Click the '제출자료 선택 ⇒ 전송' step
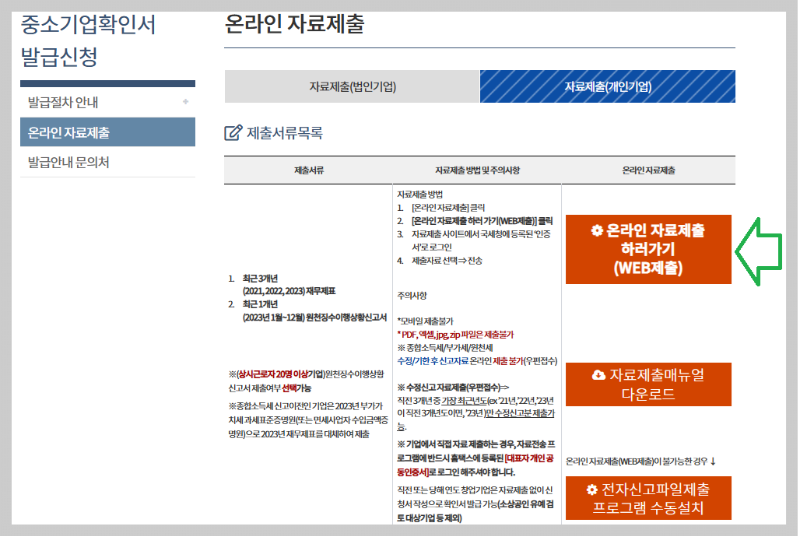The width and height of the screenshot is (800, 536). [x=446, y=261]
